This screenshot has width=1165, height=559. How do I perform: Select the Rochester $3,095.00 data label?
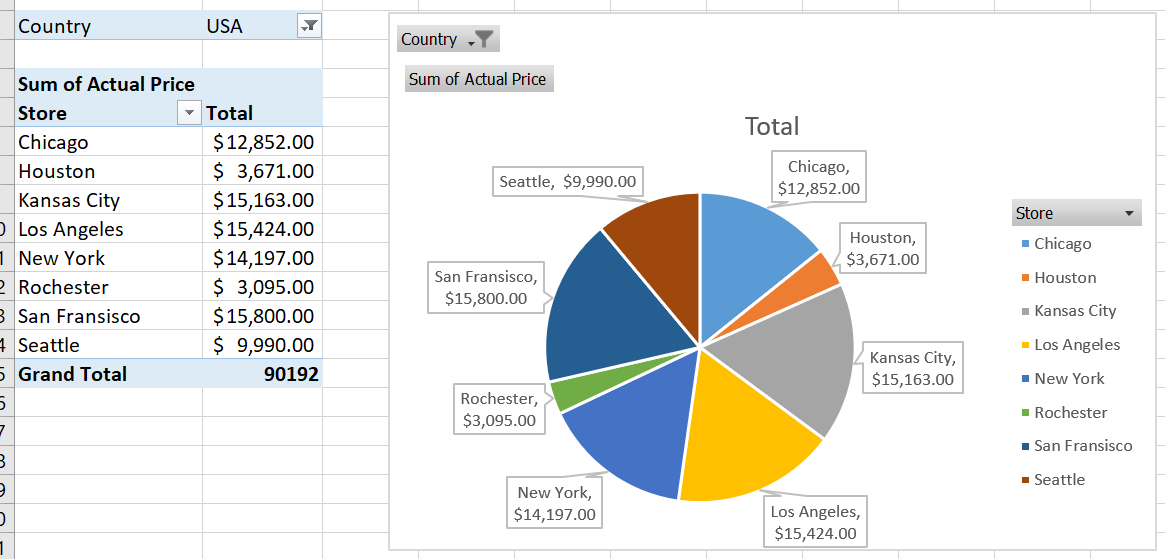click(499, 410)
